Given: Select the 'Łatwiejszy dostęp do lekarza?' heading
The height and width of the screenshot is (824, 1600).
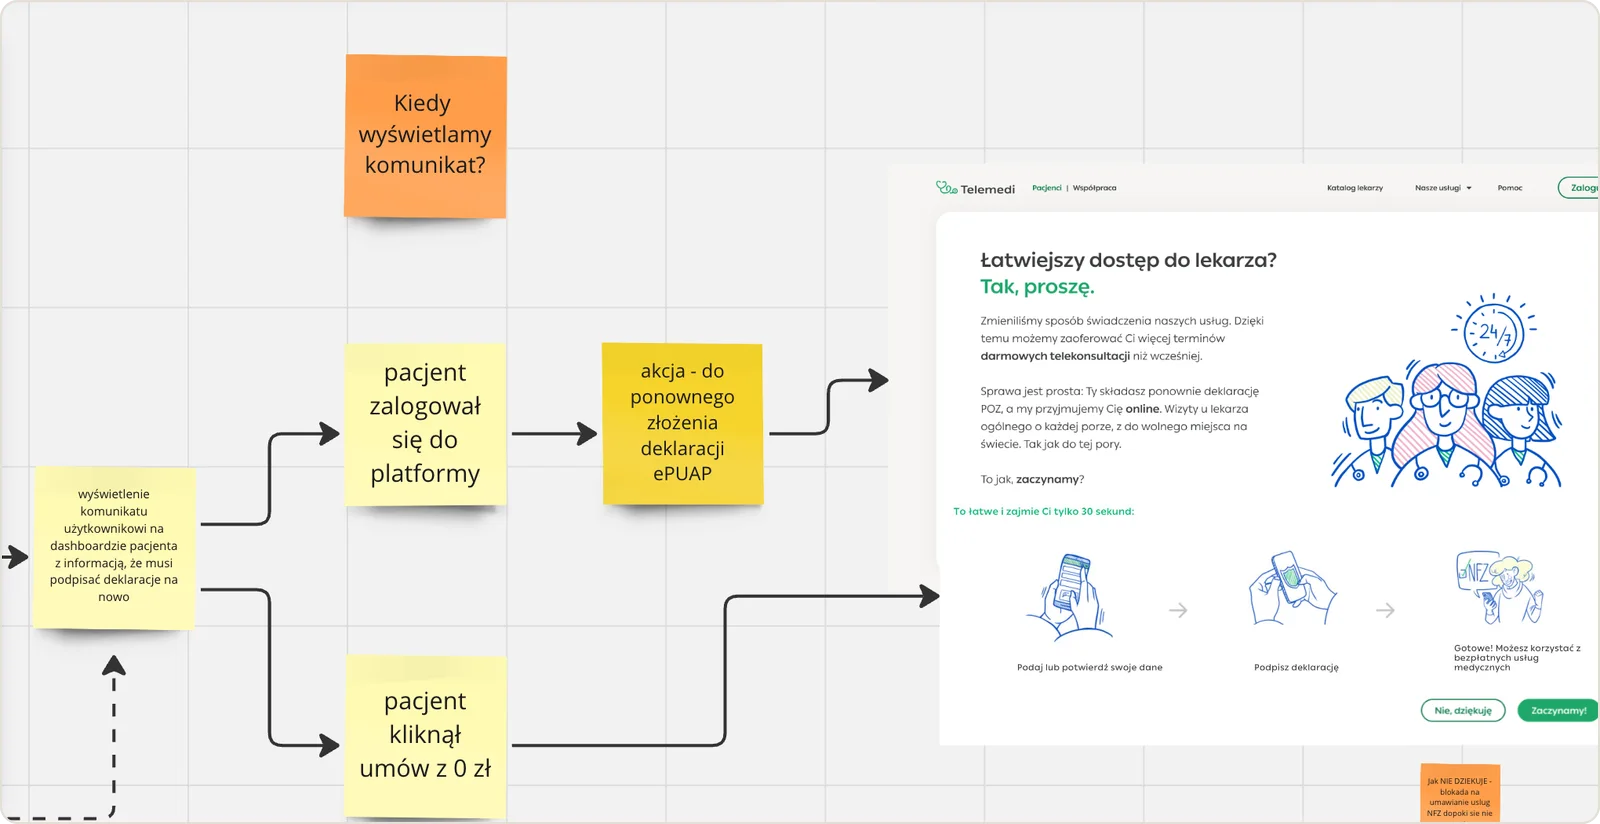Looking at the screenshot, I should click(1128, 260).
